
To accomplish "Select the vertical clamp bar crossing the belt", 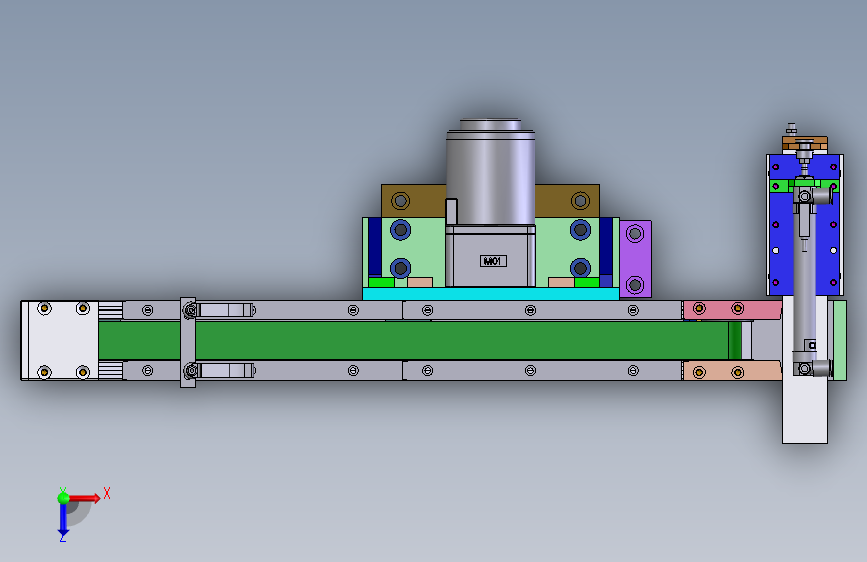I will click(x=188, y=342).
